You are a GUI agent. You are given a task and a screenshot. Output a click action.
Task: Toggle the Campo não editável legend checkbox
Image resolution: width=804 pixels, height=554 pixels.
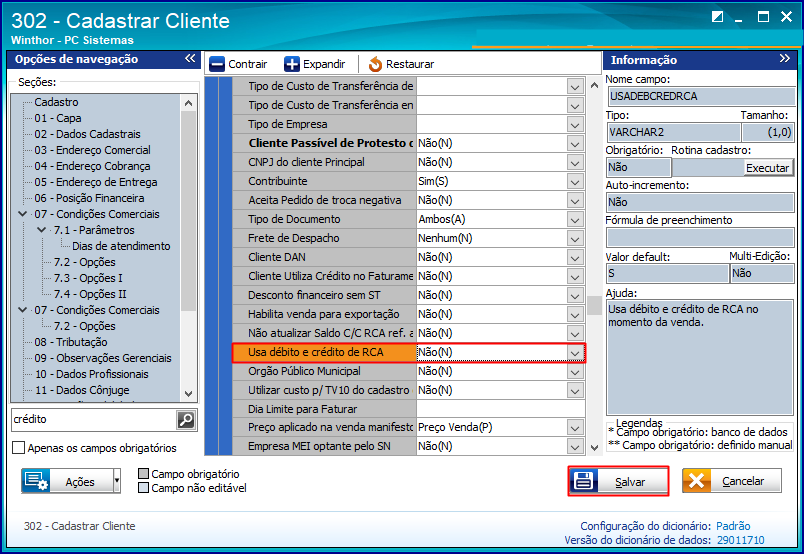click(144, 487)
